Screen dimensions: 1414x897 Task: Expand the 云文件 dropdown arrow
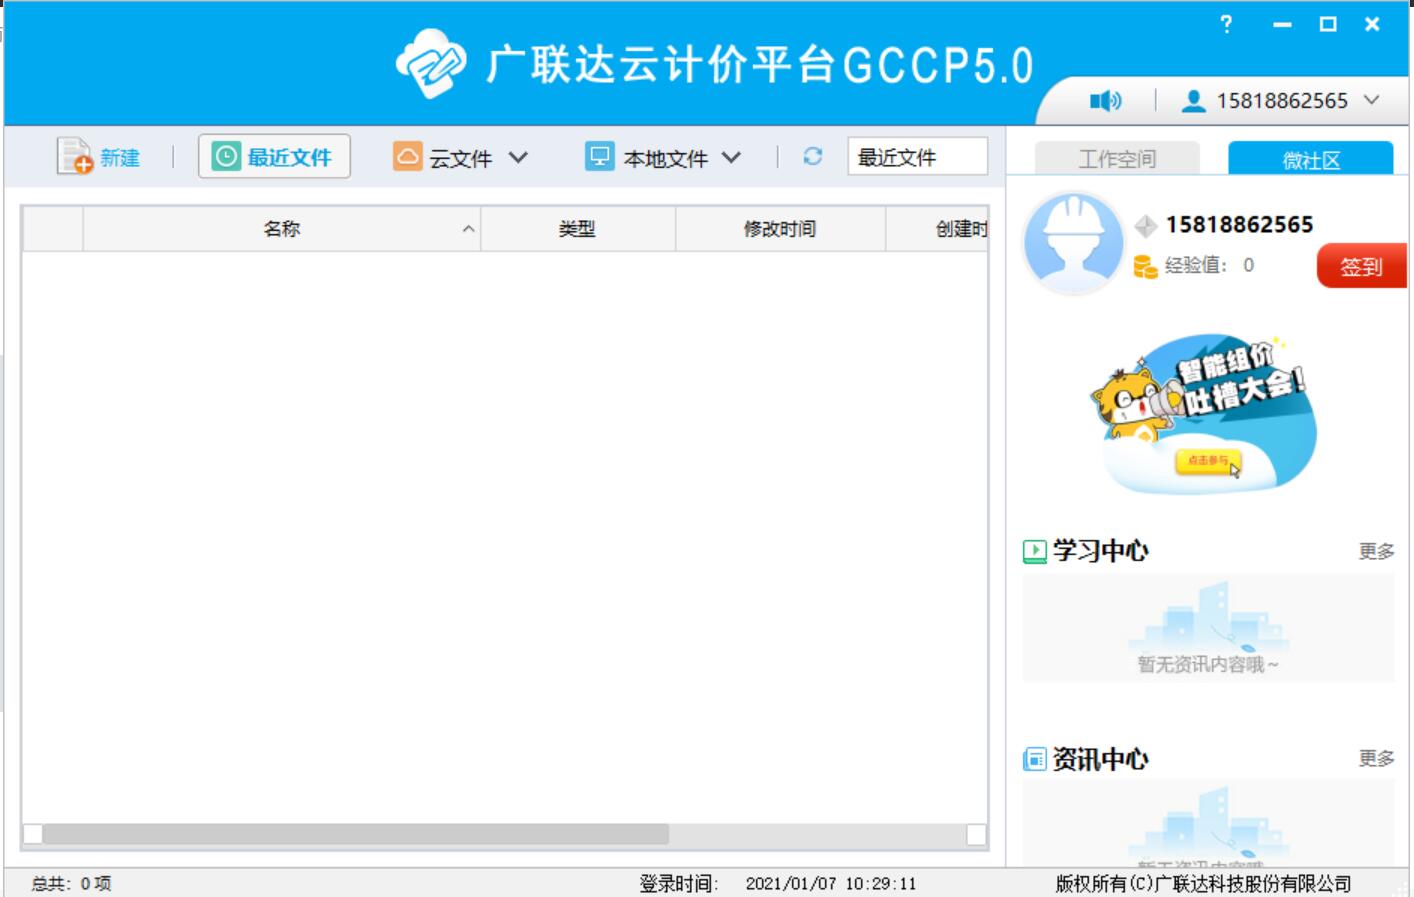click(x=518, y=157)
